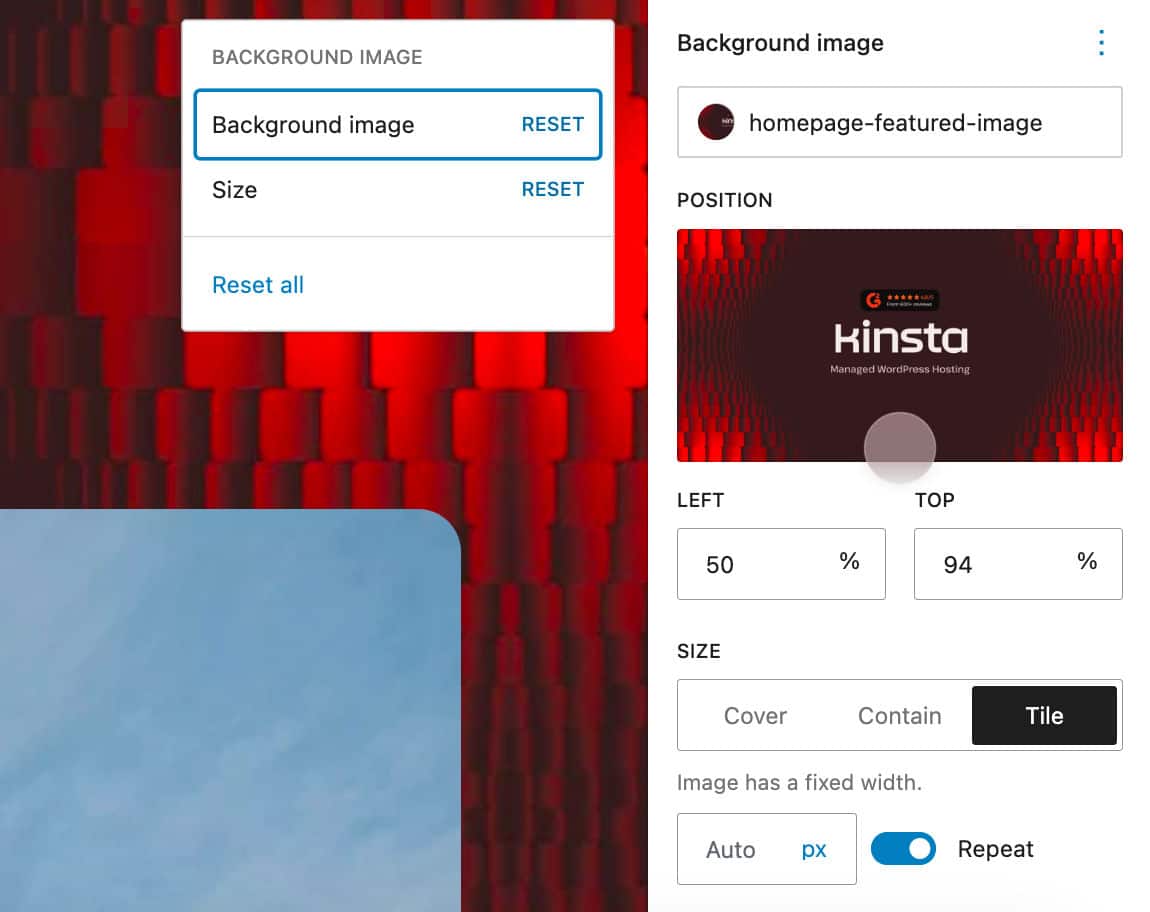
Task: Switch size mode to Cover
Action: click(x=756, y=715)
